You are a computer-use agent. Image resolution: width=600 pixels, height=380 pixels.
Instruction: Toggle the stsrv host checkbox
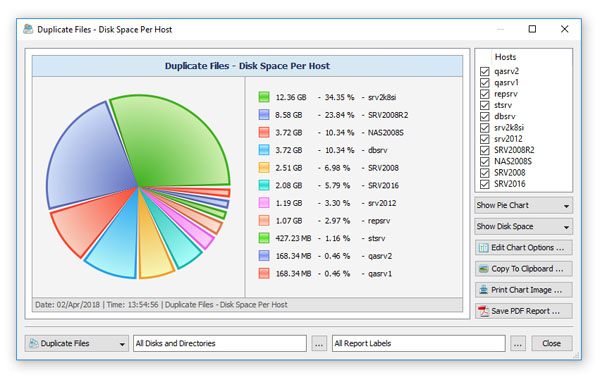pyautogui.click(x=484, y=105)
